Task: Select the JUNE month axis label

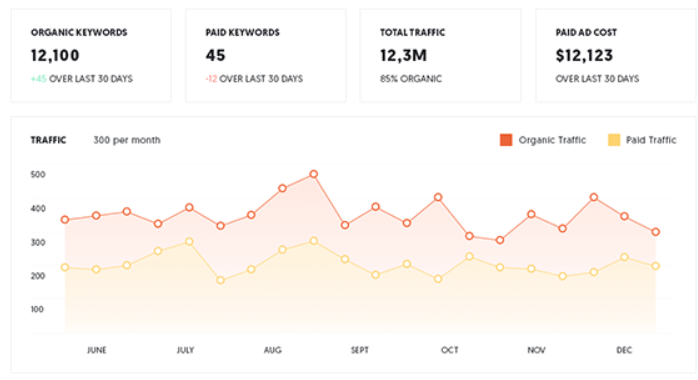Action: (x=97, y=350)
